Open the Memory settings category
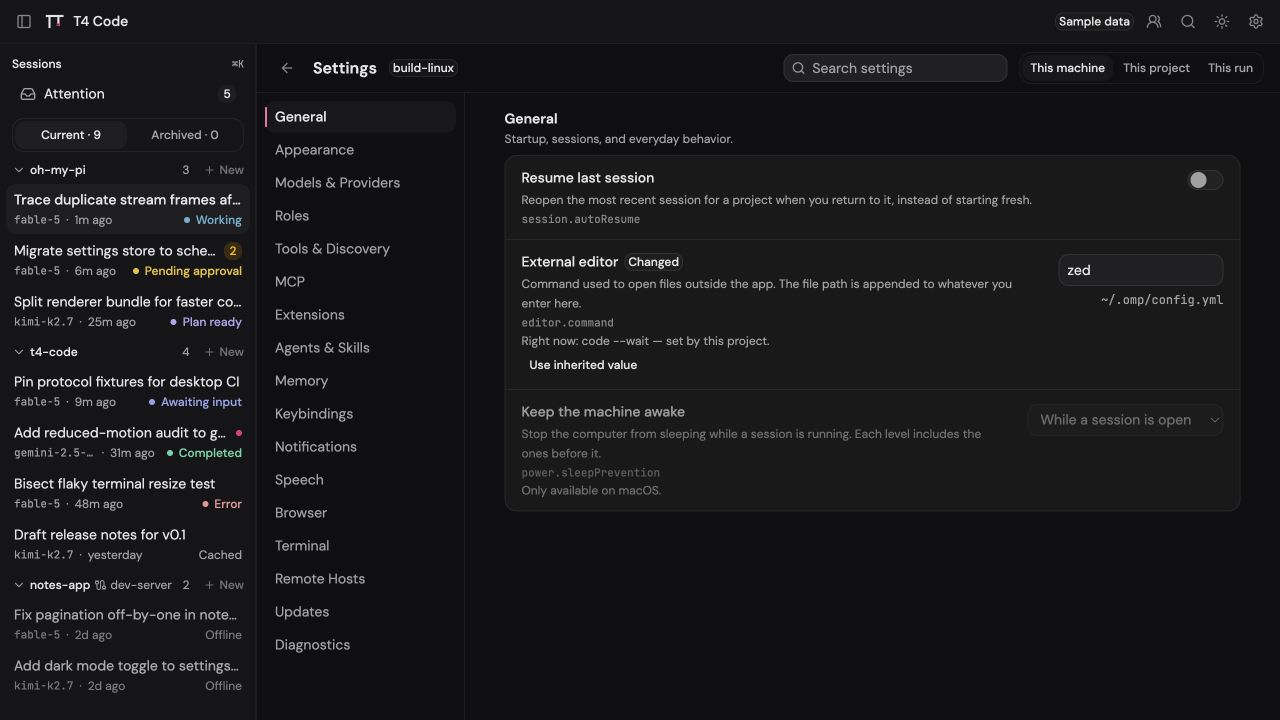This screenshot has width=1280, height=720. (360, 381)
